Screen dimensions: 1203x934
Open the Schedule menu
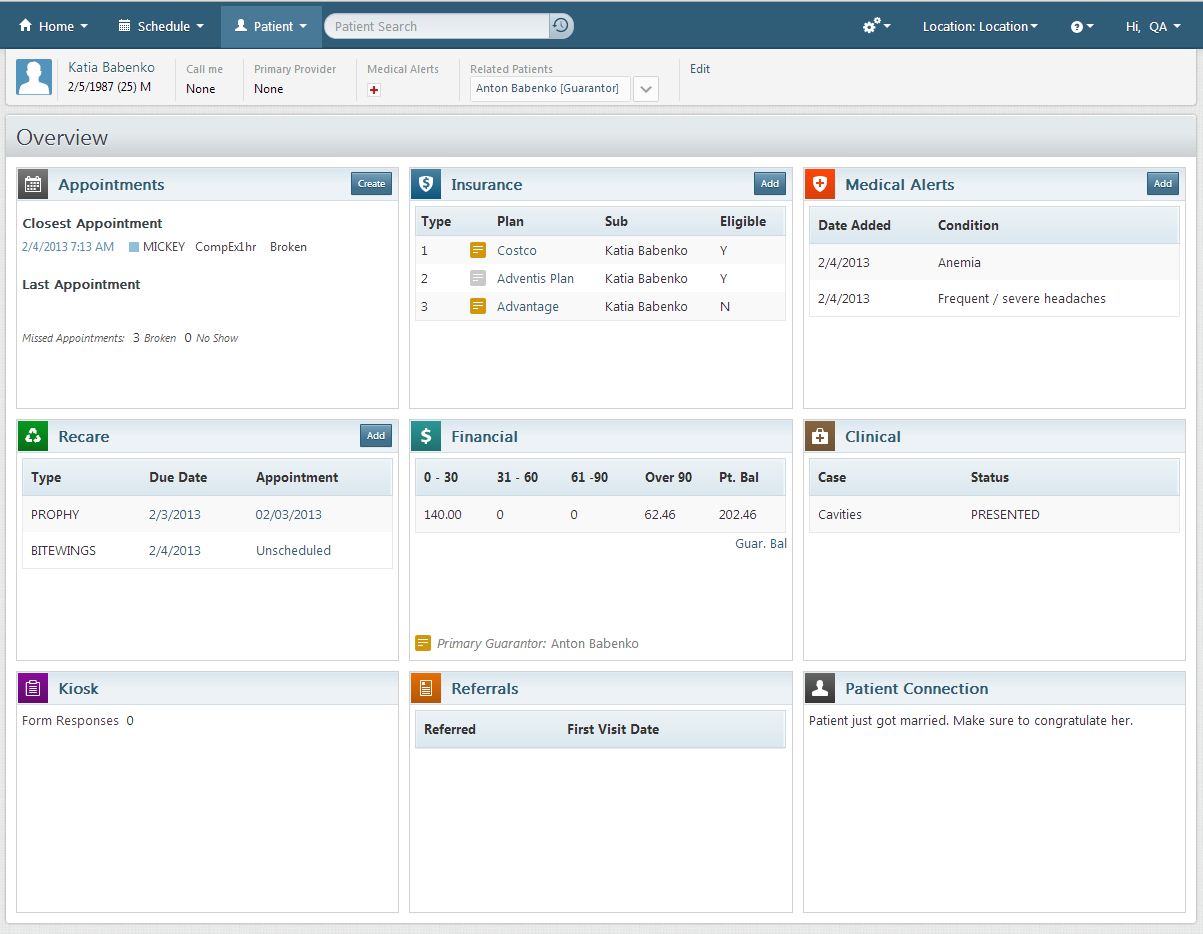pyautogui.click(x=161, y=26)
